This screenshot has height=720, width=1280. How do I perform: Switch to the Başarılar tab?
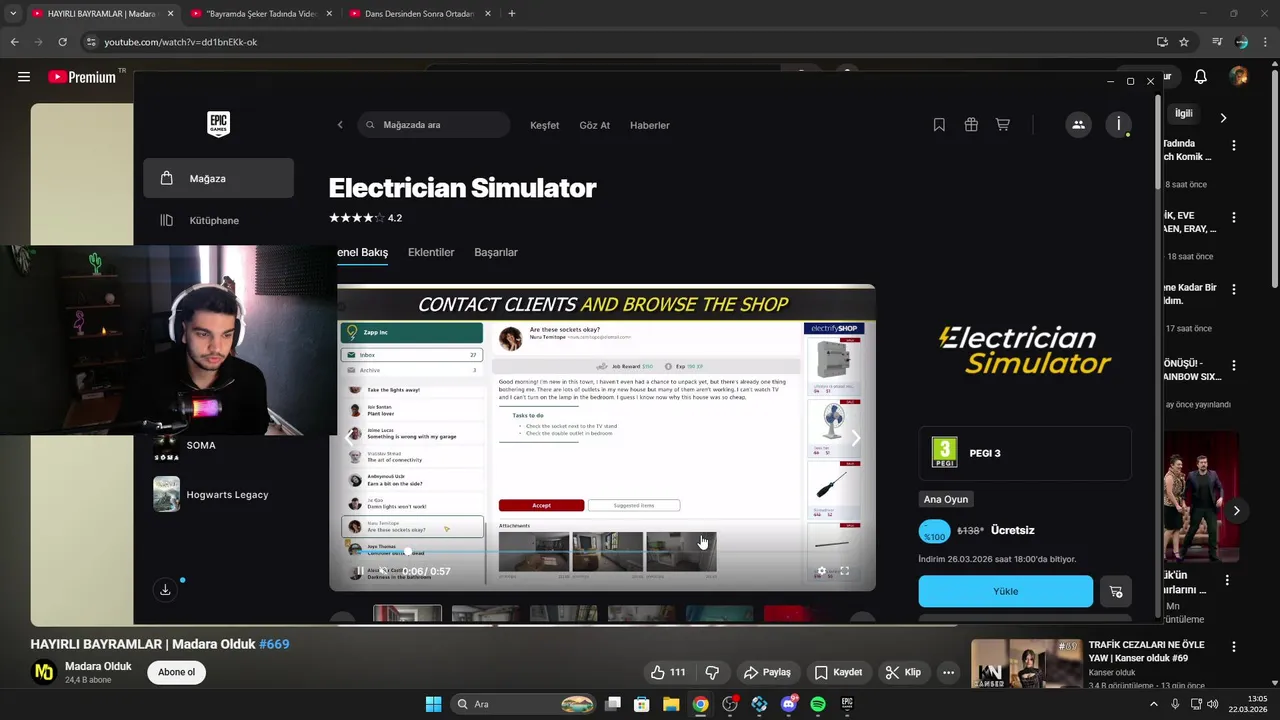point(496,252)
